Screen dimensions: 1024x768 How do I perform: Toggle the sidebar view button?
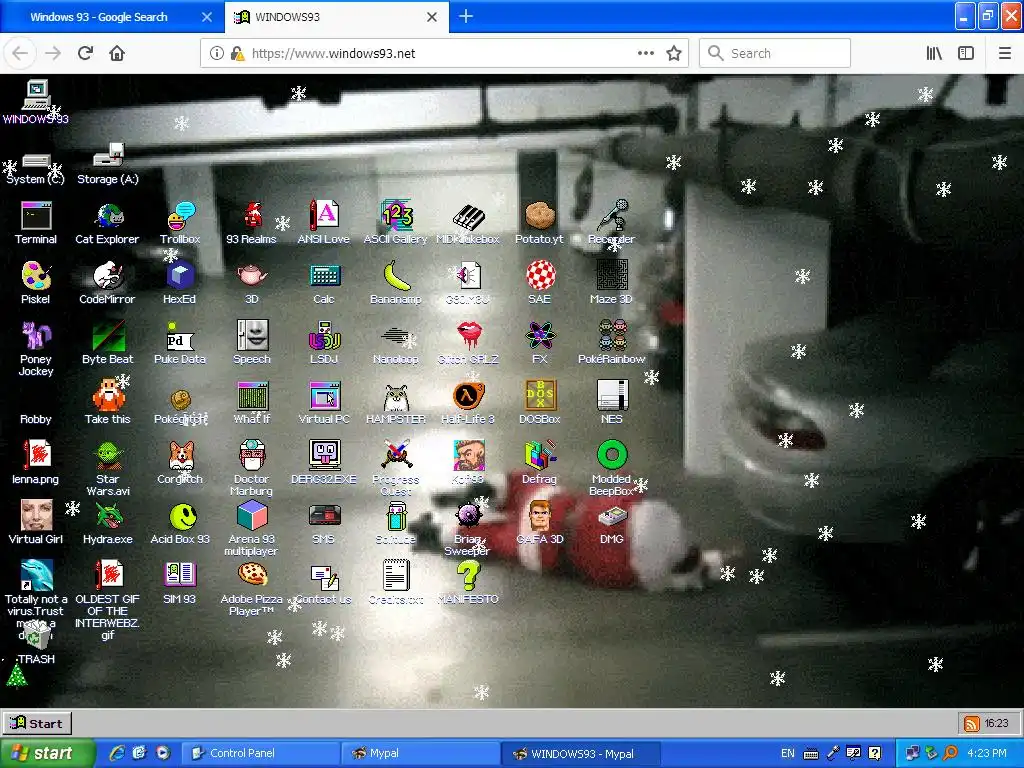[966, 54]
